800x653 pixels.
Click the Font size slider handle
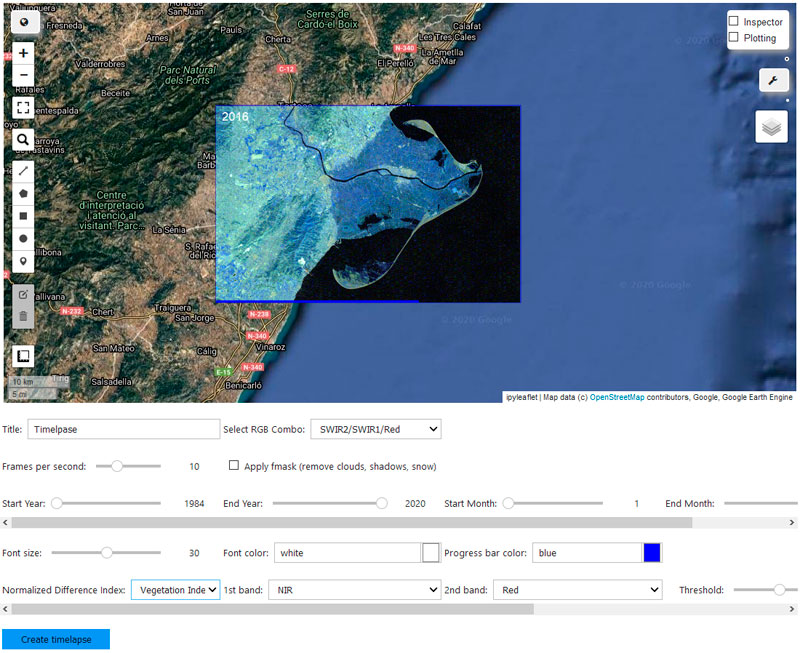click(x=107, y=552)
